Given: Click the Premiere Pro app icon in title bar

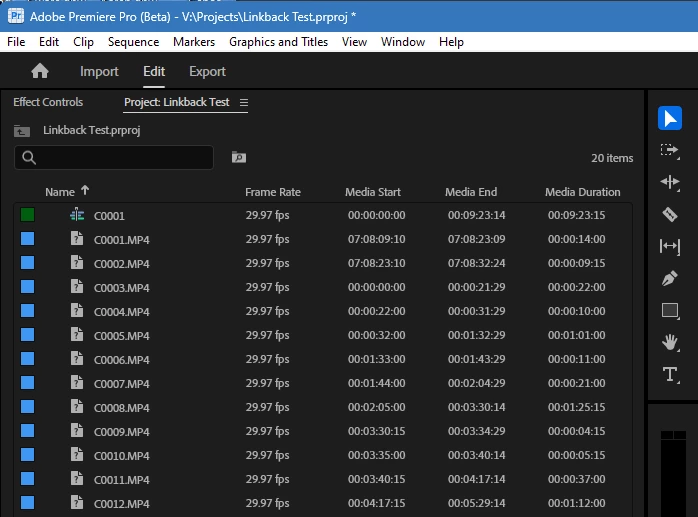Looking at the screenshot, I should coord(16,16).
